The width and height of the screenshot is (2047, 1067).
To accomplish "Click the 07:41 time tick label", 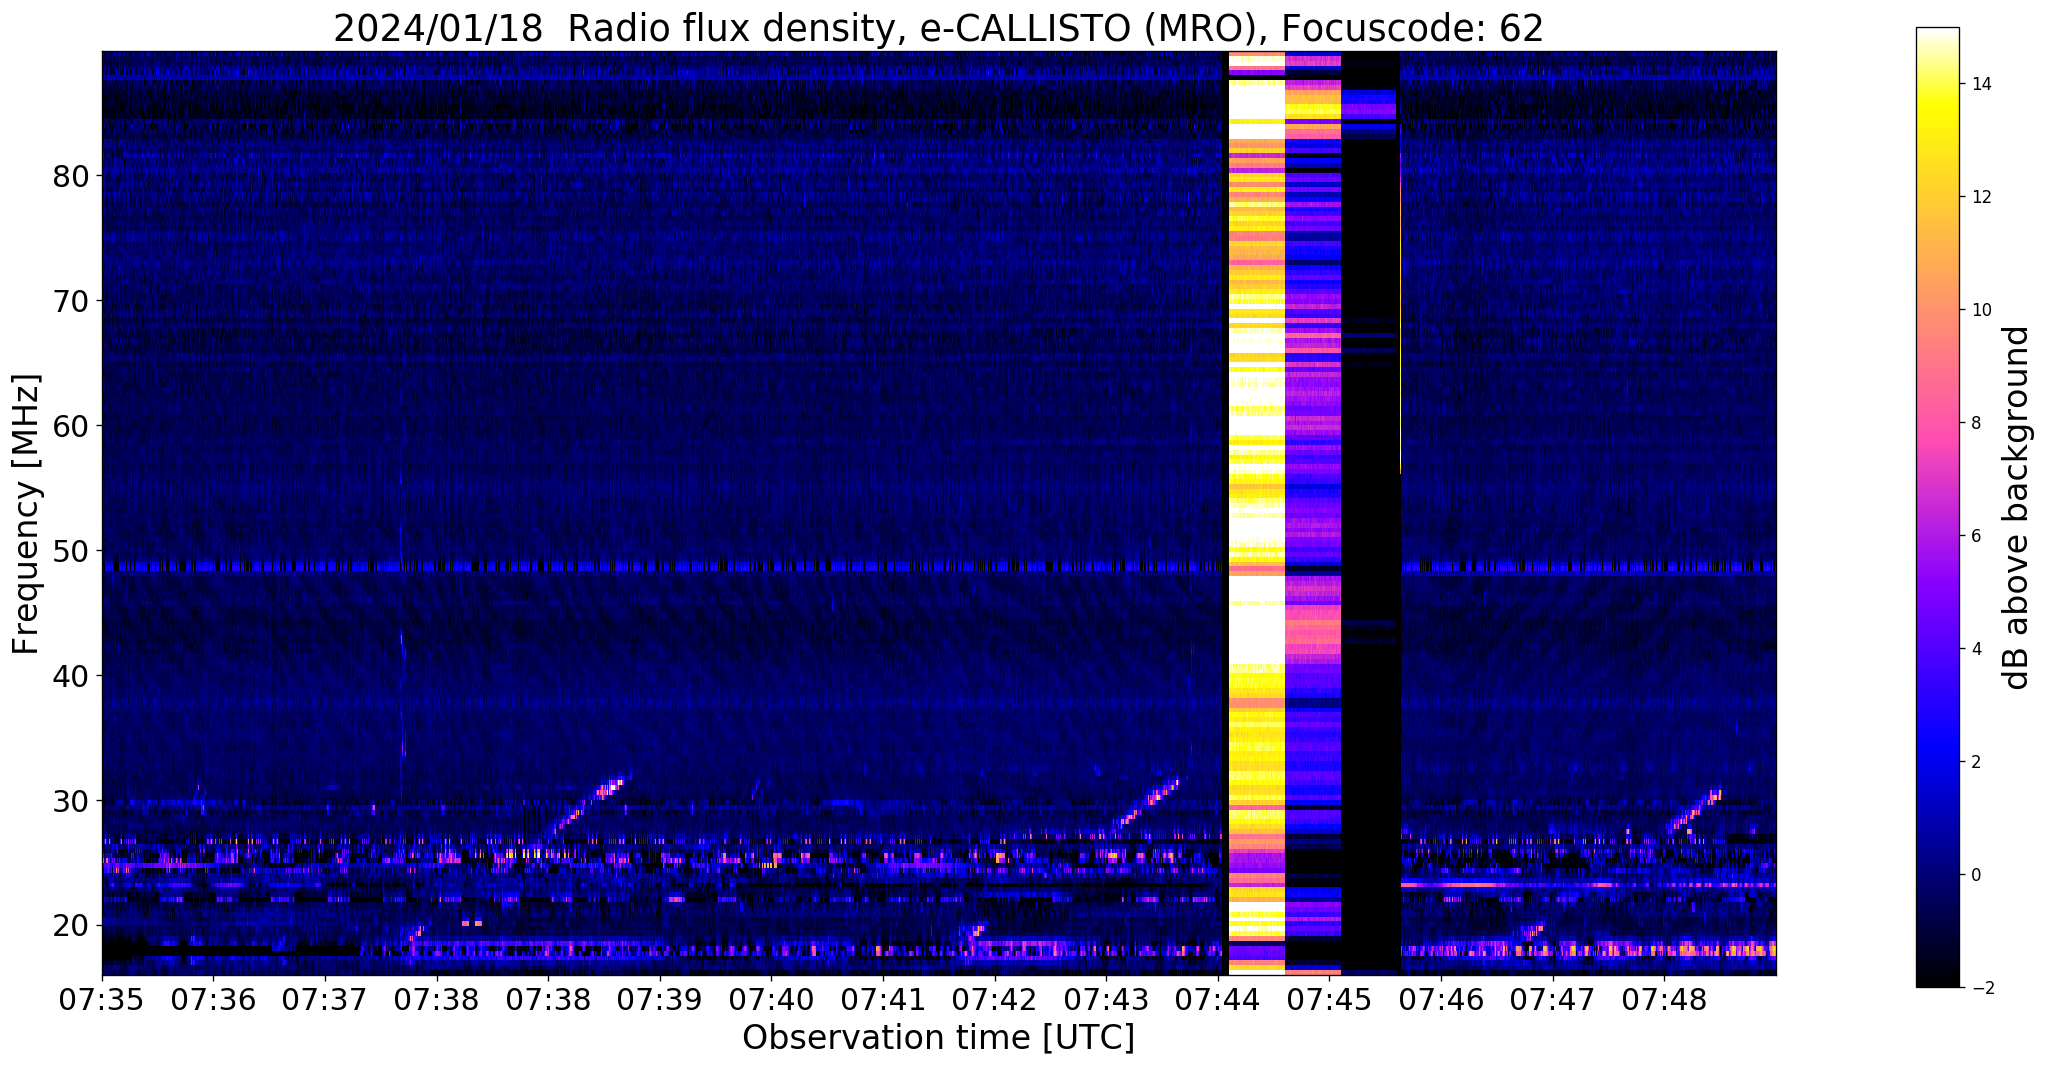I will pyautogui.click(x=883, y=999).
